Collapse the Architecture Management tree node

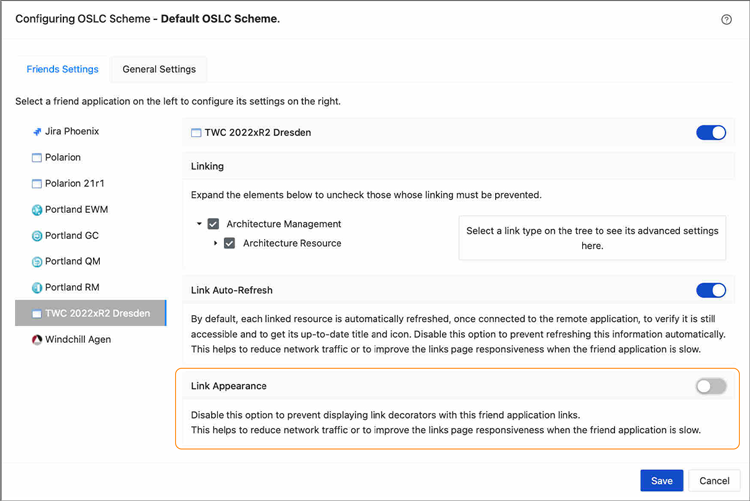[x=199, y=223]
